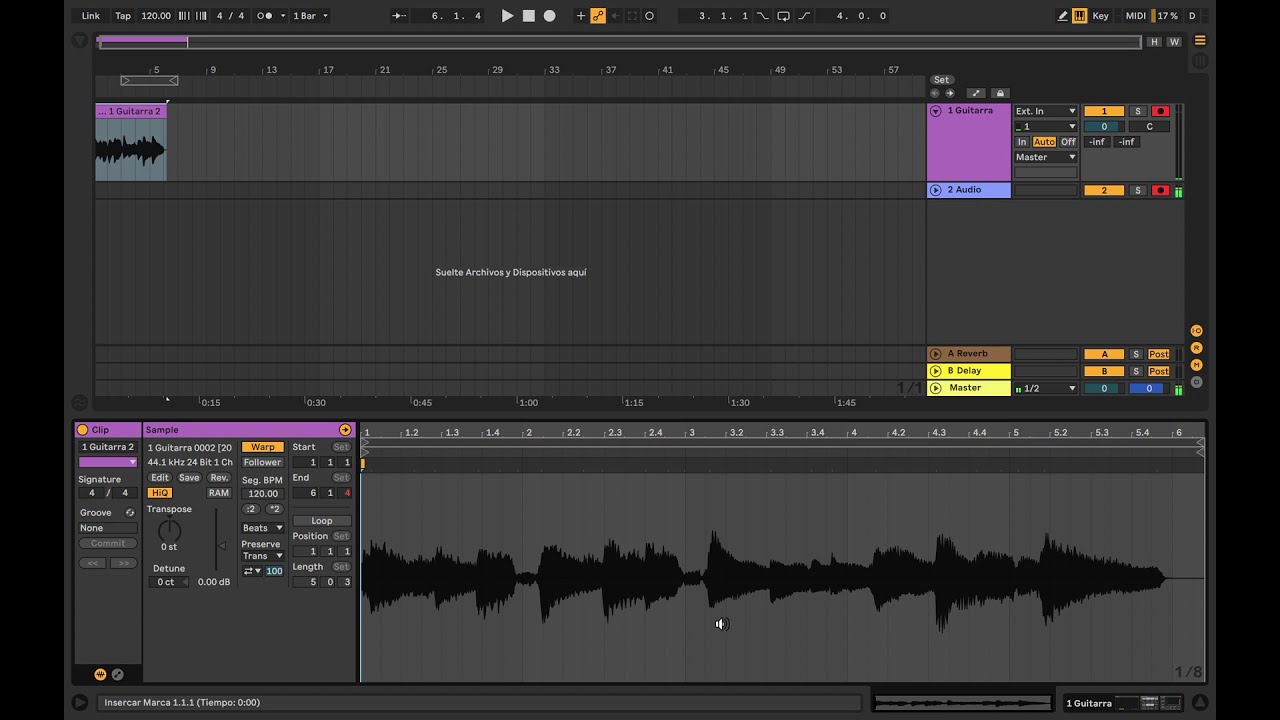This screenshot has width=1280, height=720.
Task: Open the Ext. In input type dropdown
Action: pos(1046,111)
